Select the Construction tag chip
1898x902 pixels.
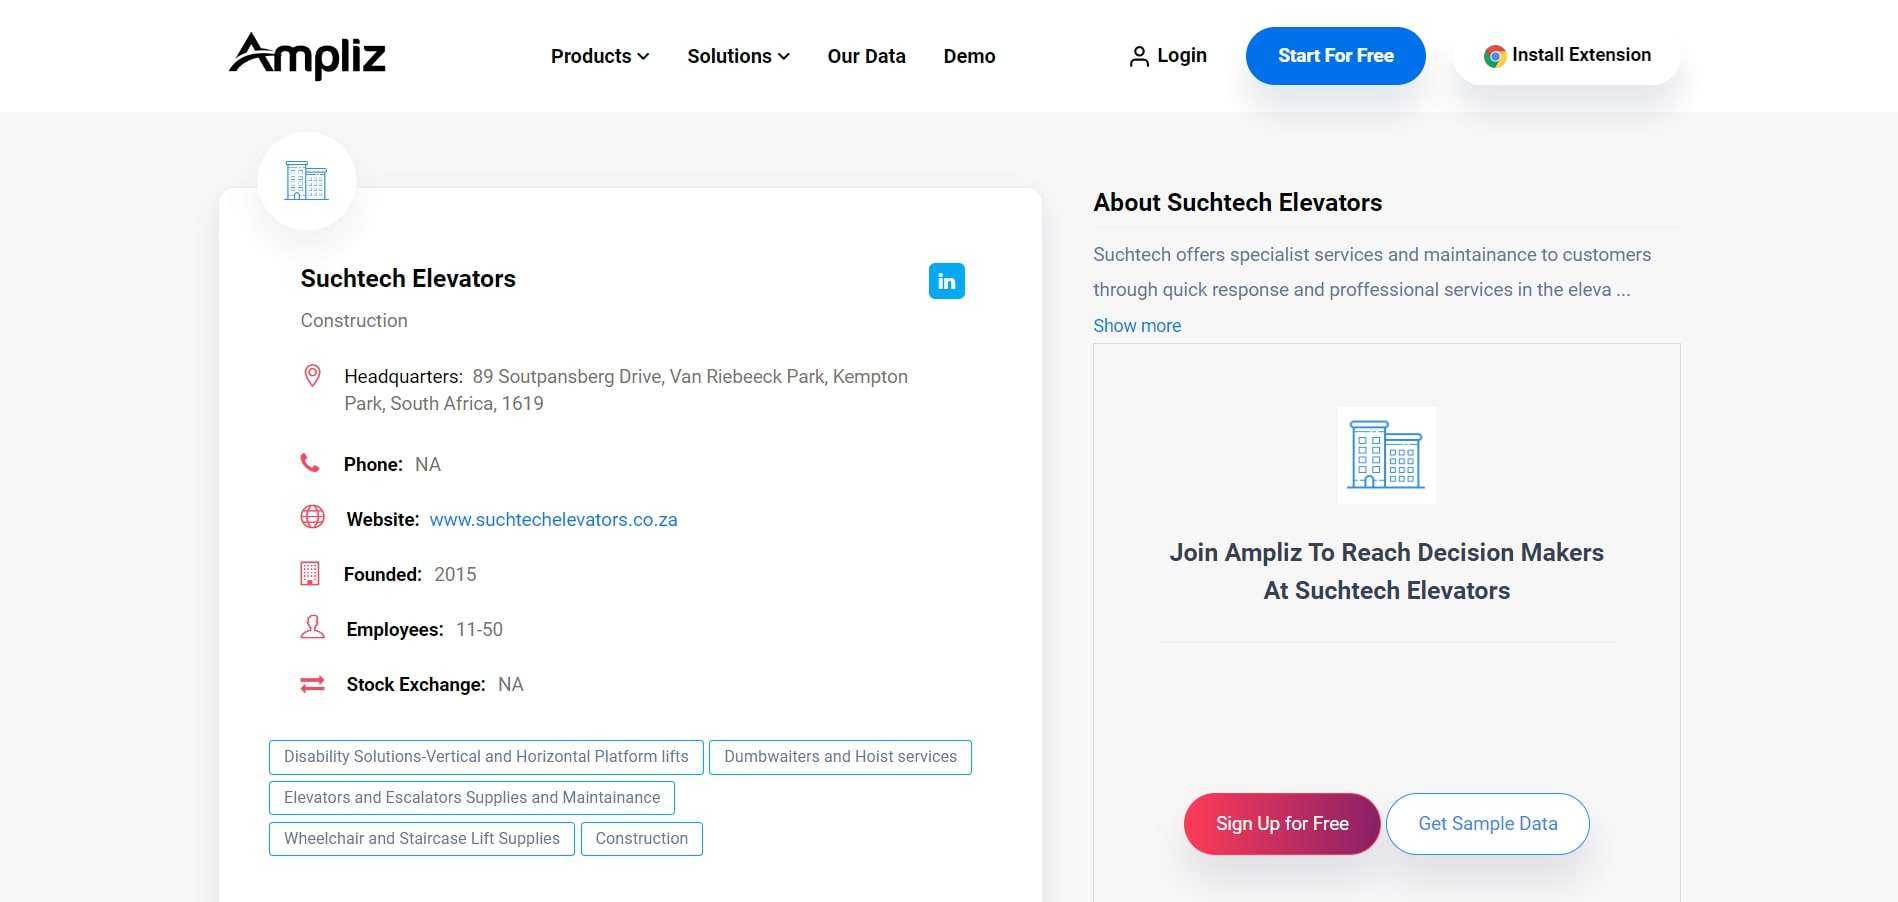(641, 838)
